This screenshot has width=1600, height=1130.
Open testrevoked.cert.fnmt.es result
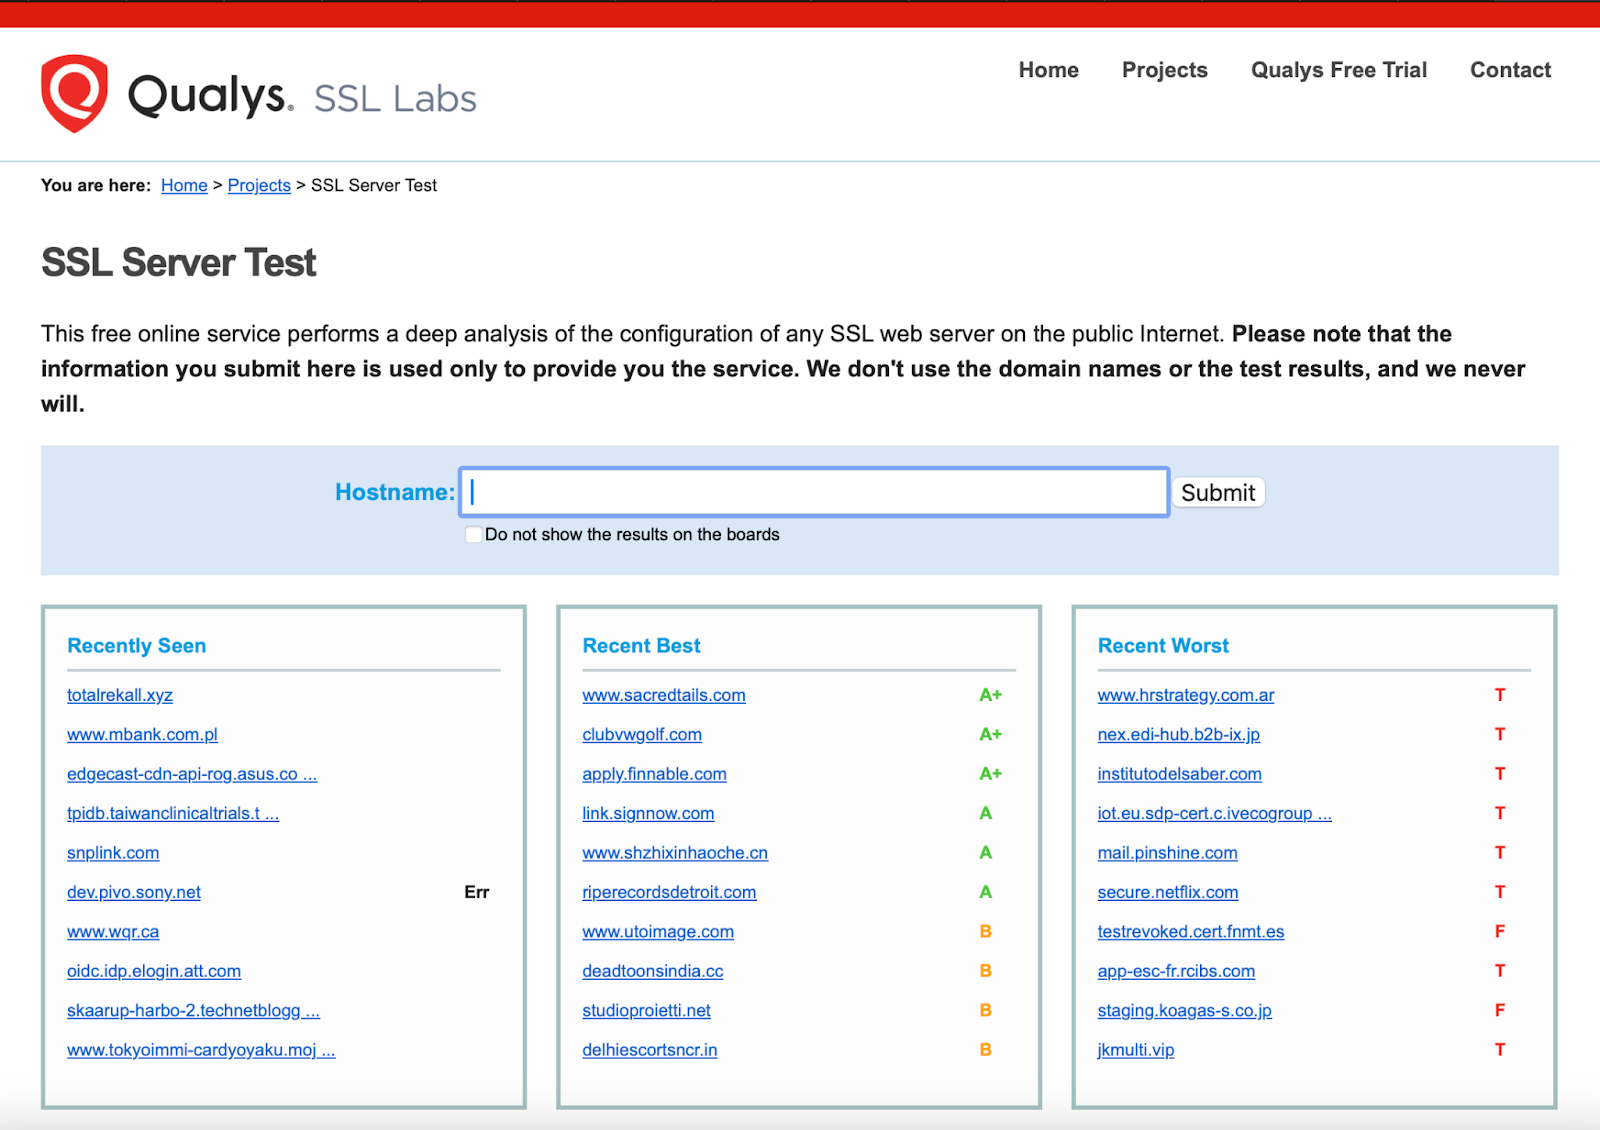(x=1190, y=932)
